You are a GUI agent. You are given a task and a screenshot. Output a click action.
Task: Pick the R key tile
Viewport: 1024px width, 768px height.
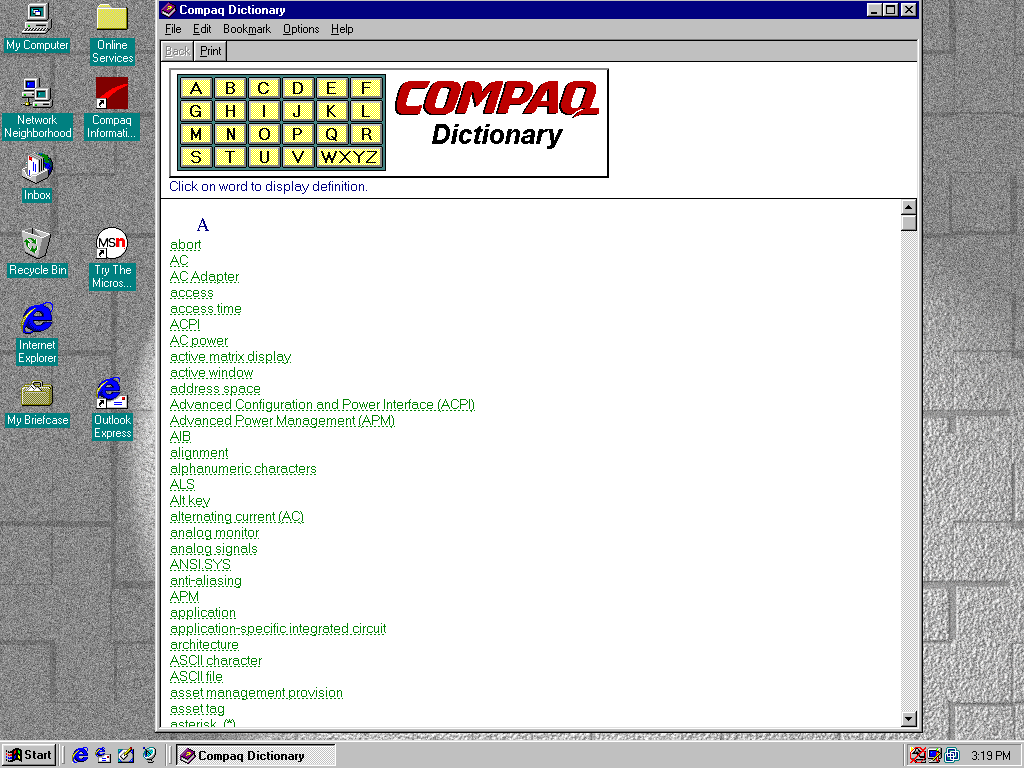(x=366, y=134)
